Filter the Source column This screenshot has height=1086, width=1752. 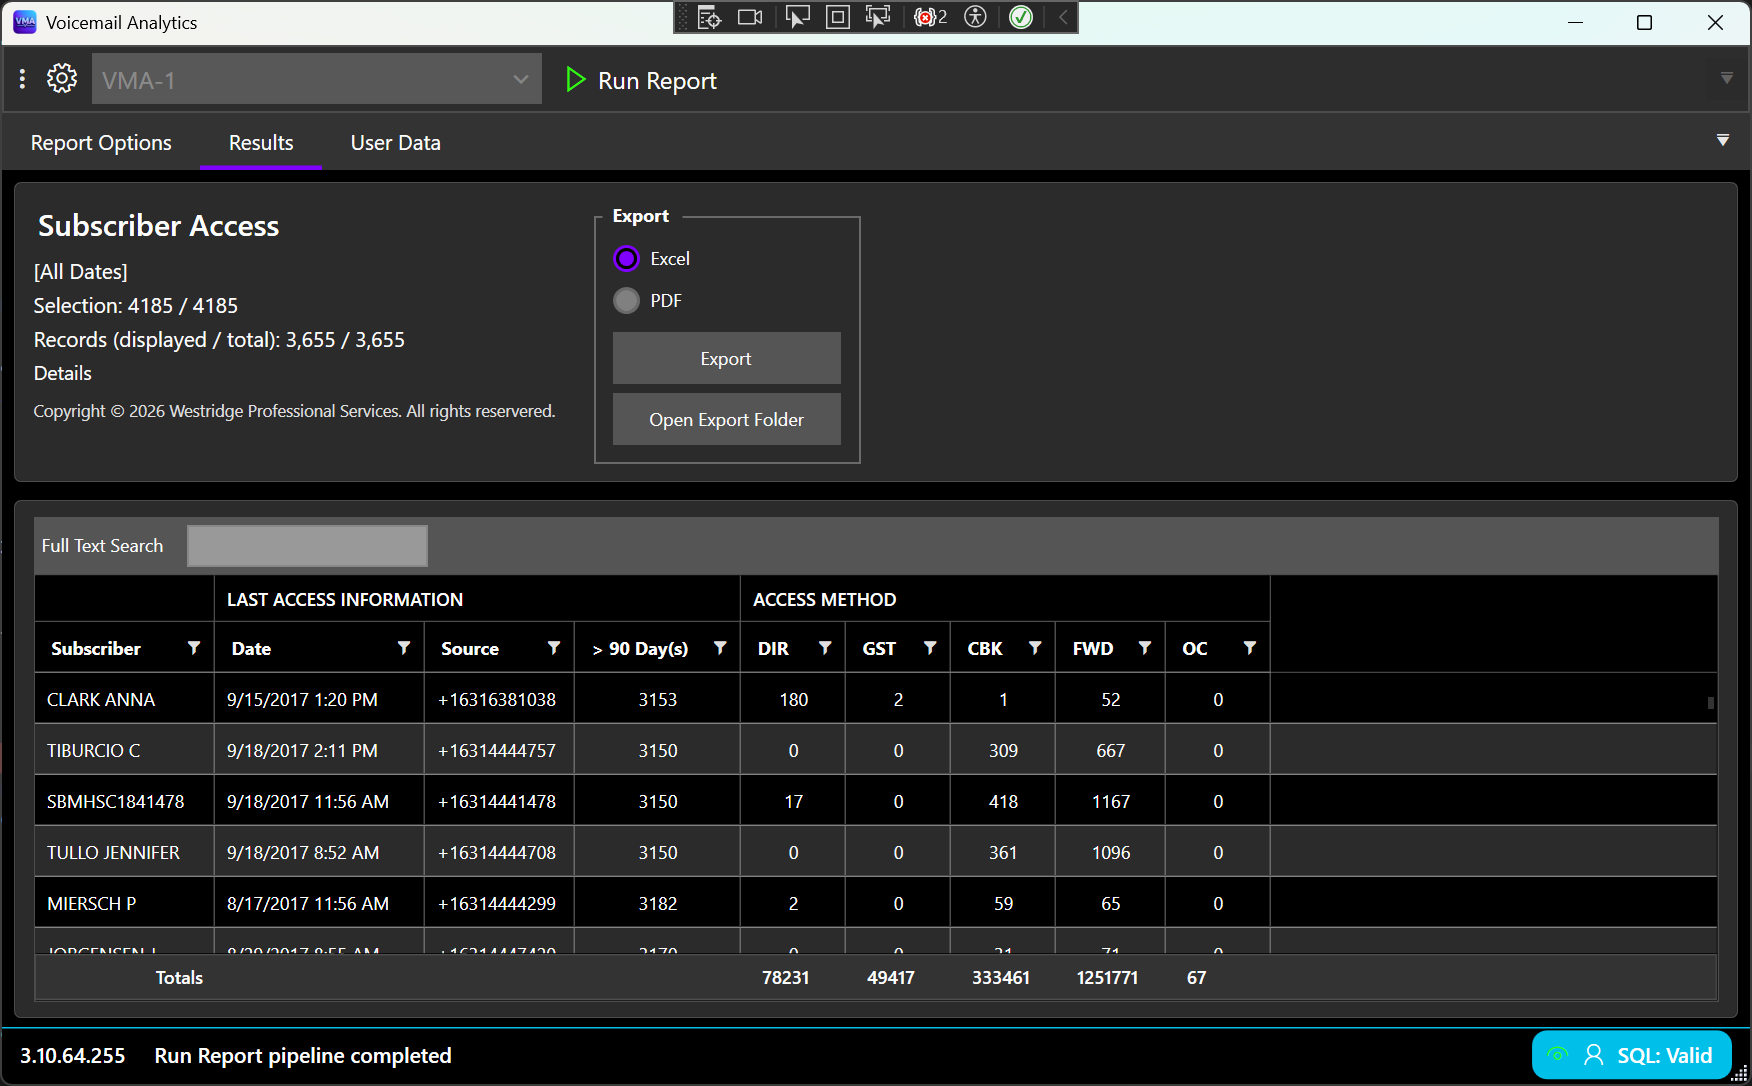(x=554, y=648)
